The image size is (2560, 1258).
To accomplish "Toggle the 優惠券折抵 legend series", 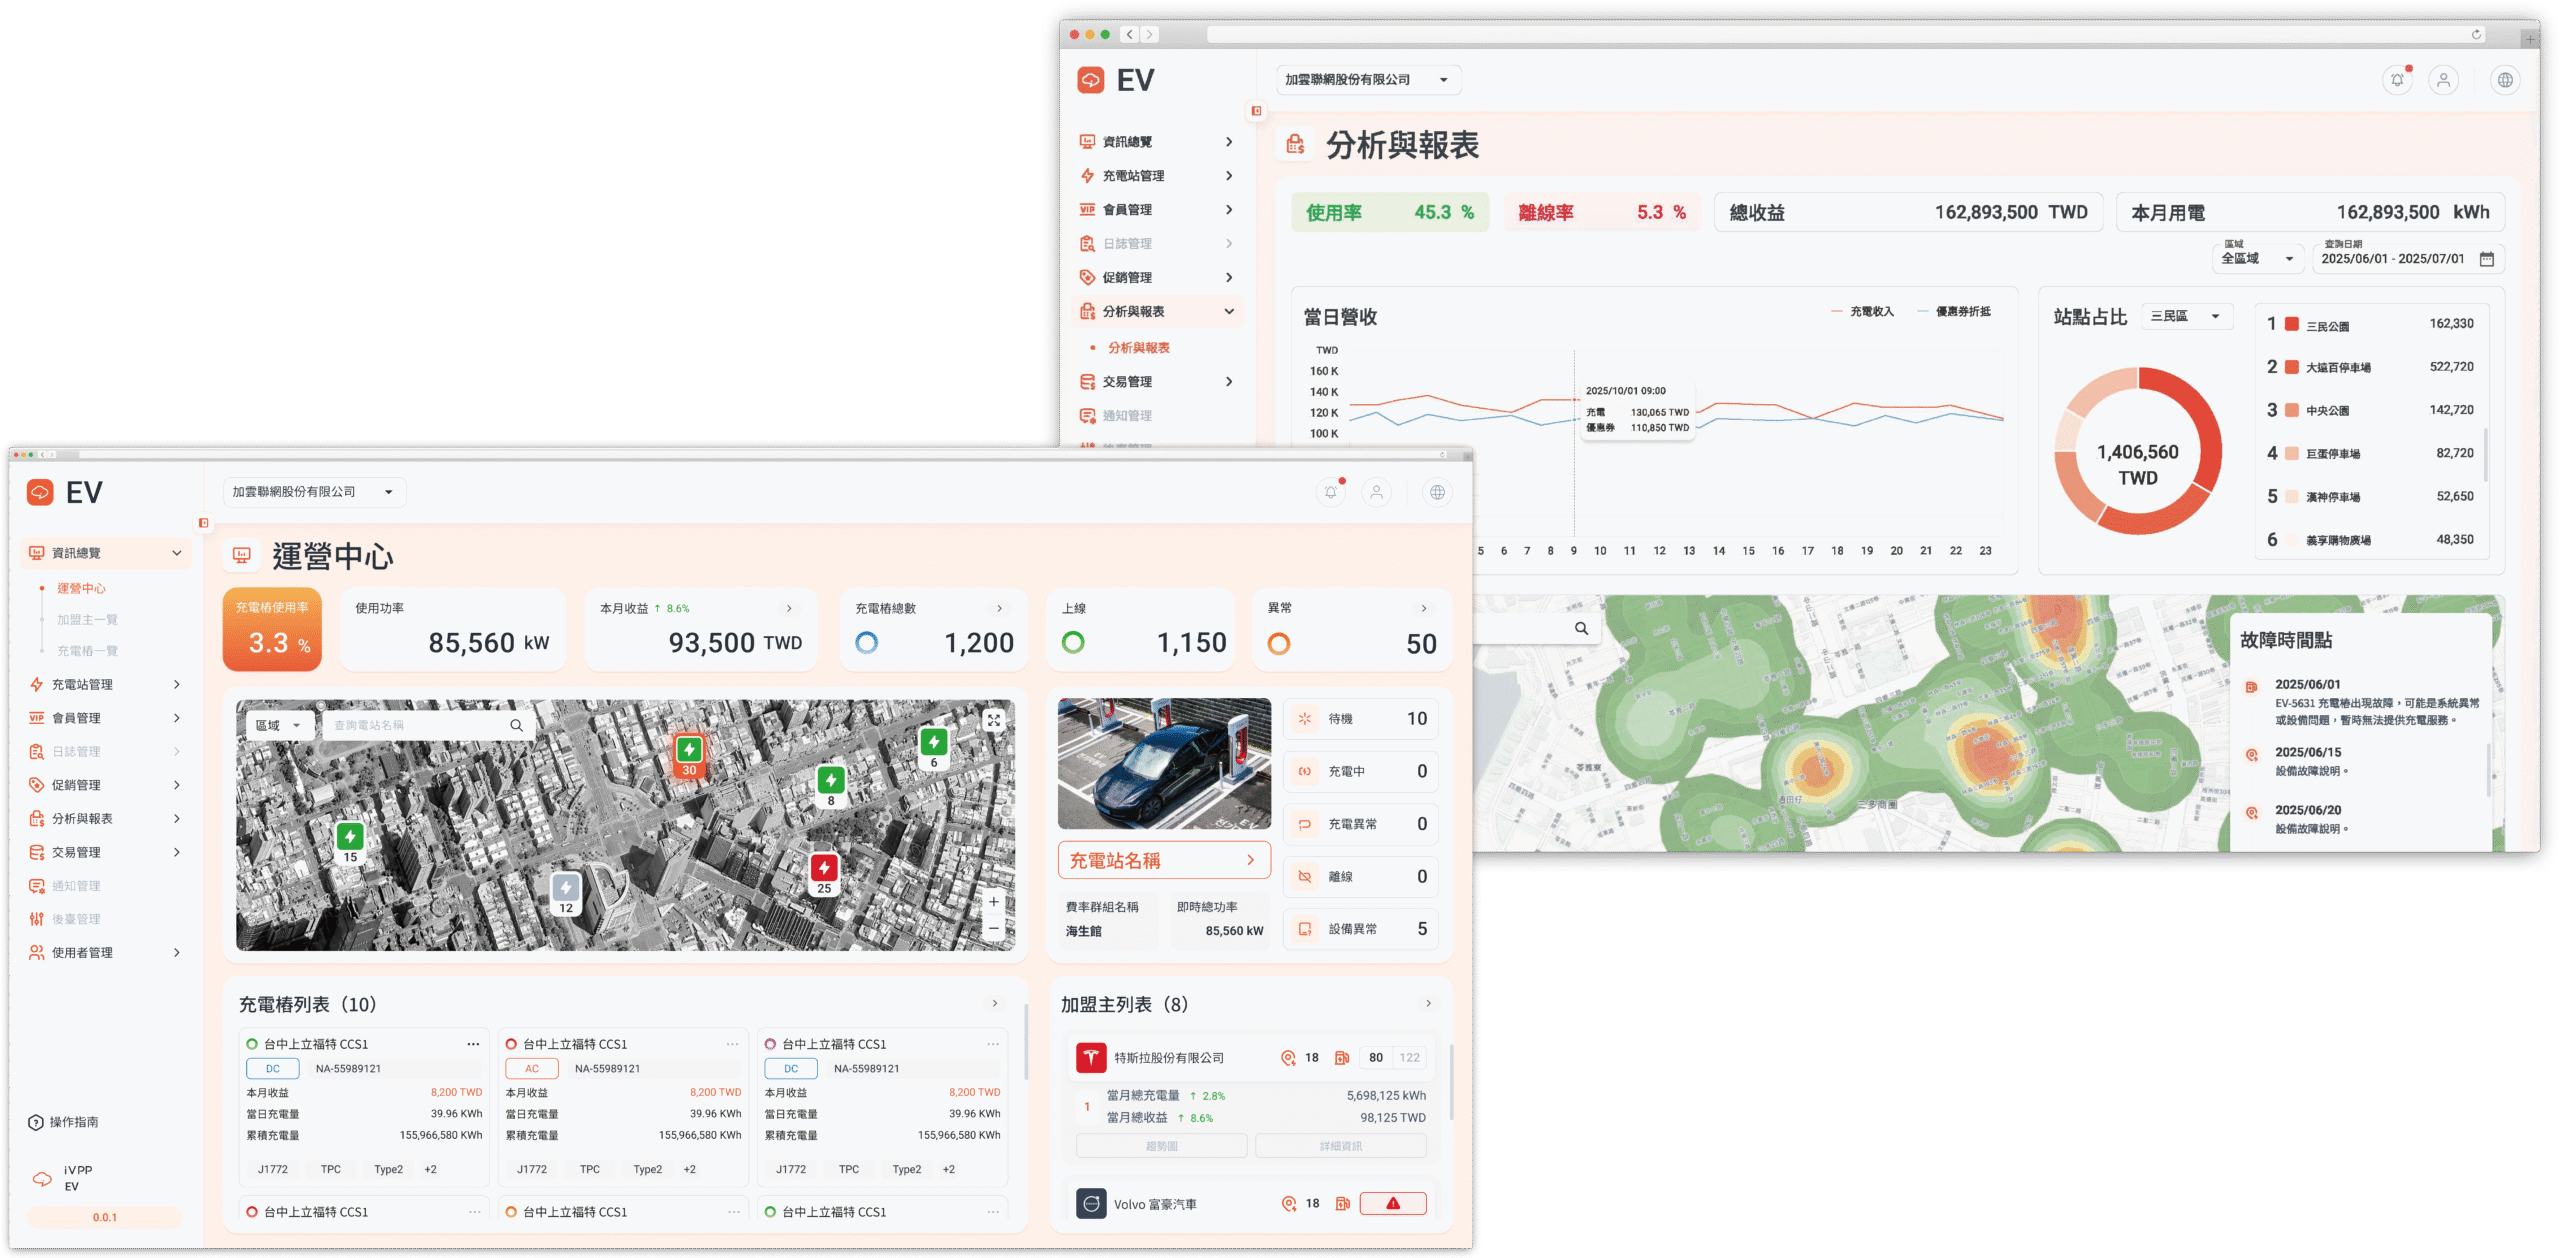I will [1954, 312].
